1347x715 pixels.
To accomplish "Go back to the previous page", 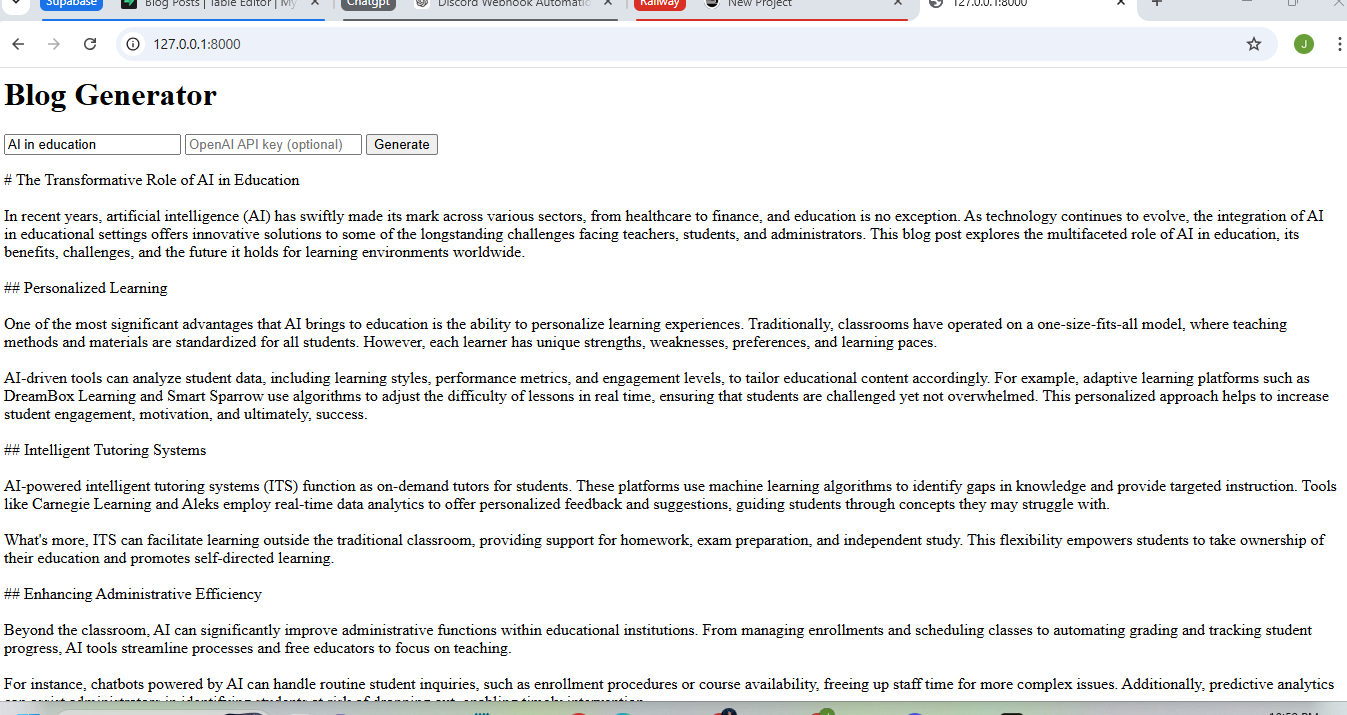I will tap(18, 44).
